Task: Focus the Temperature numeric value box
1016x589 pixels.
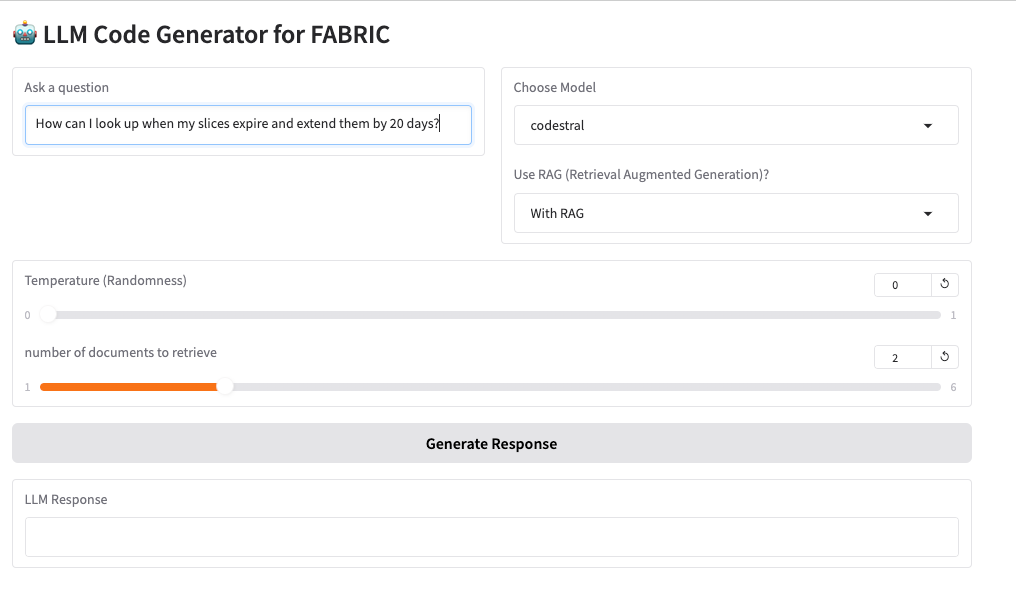Action: pos(901,285)
